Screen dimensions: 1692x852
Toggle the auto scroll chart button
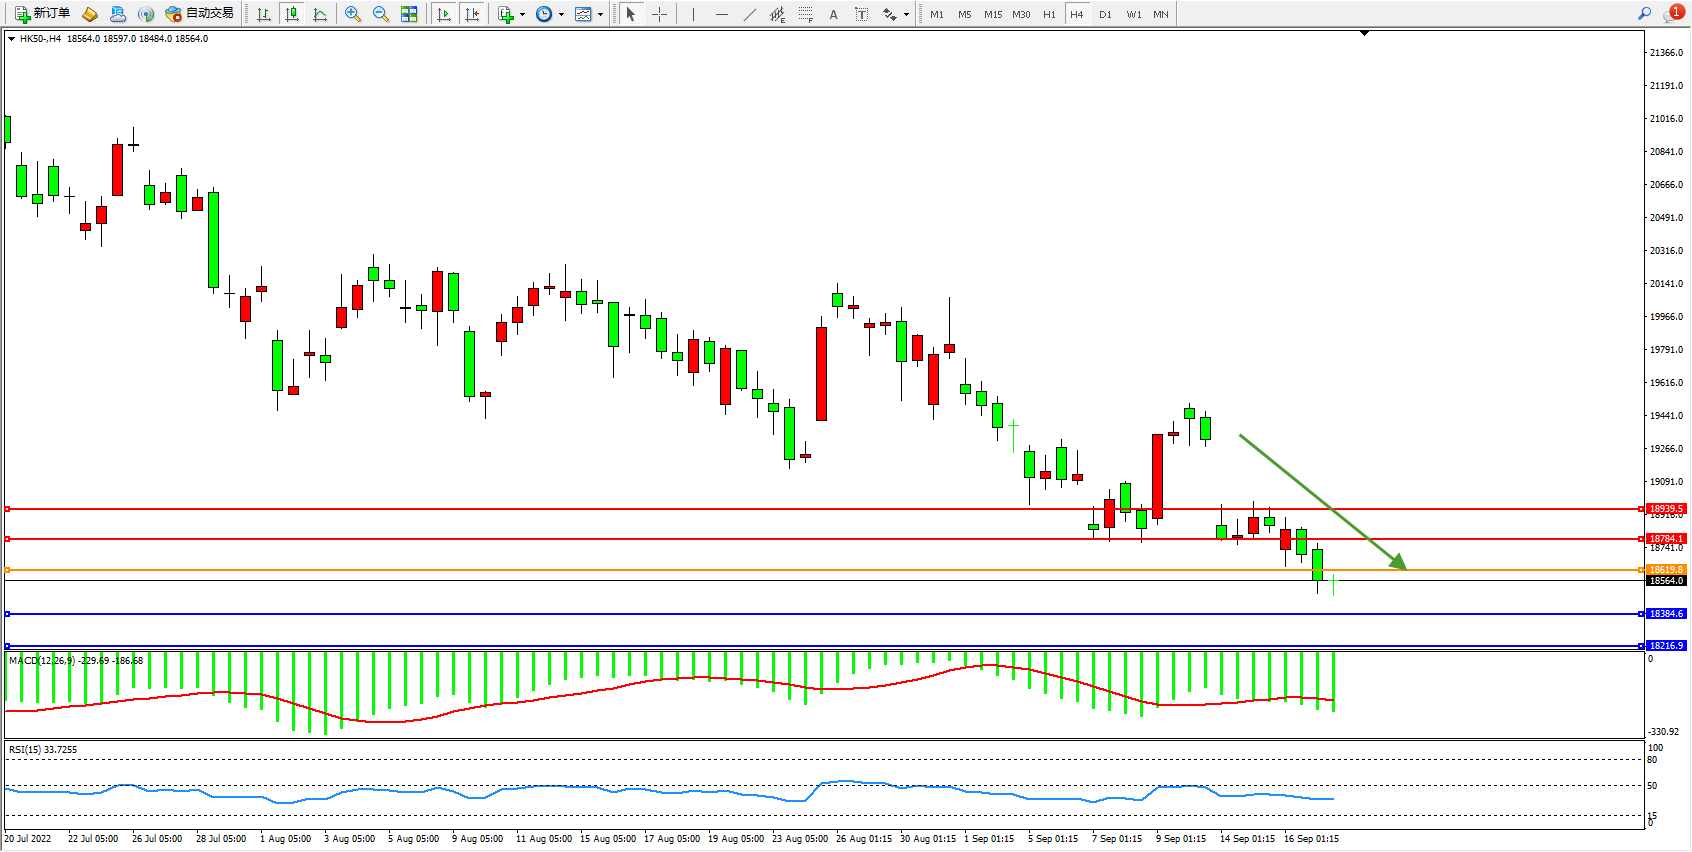[444, 14]
